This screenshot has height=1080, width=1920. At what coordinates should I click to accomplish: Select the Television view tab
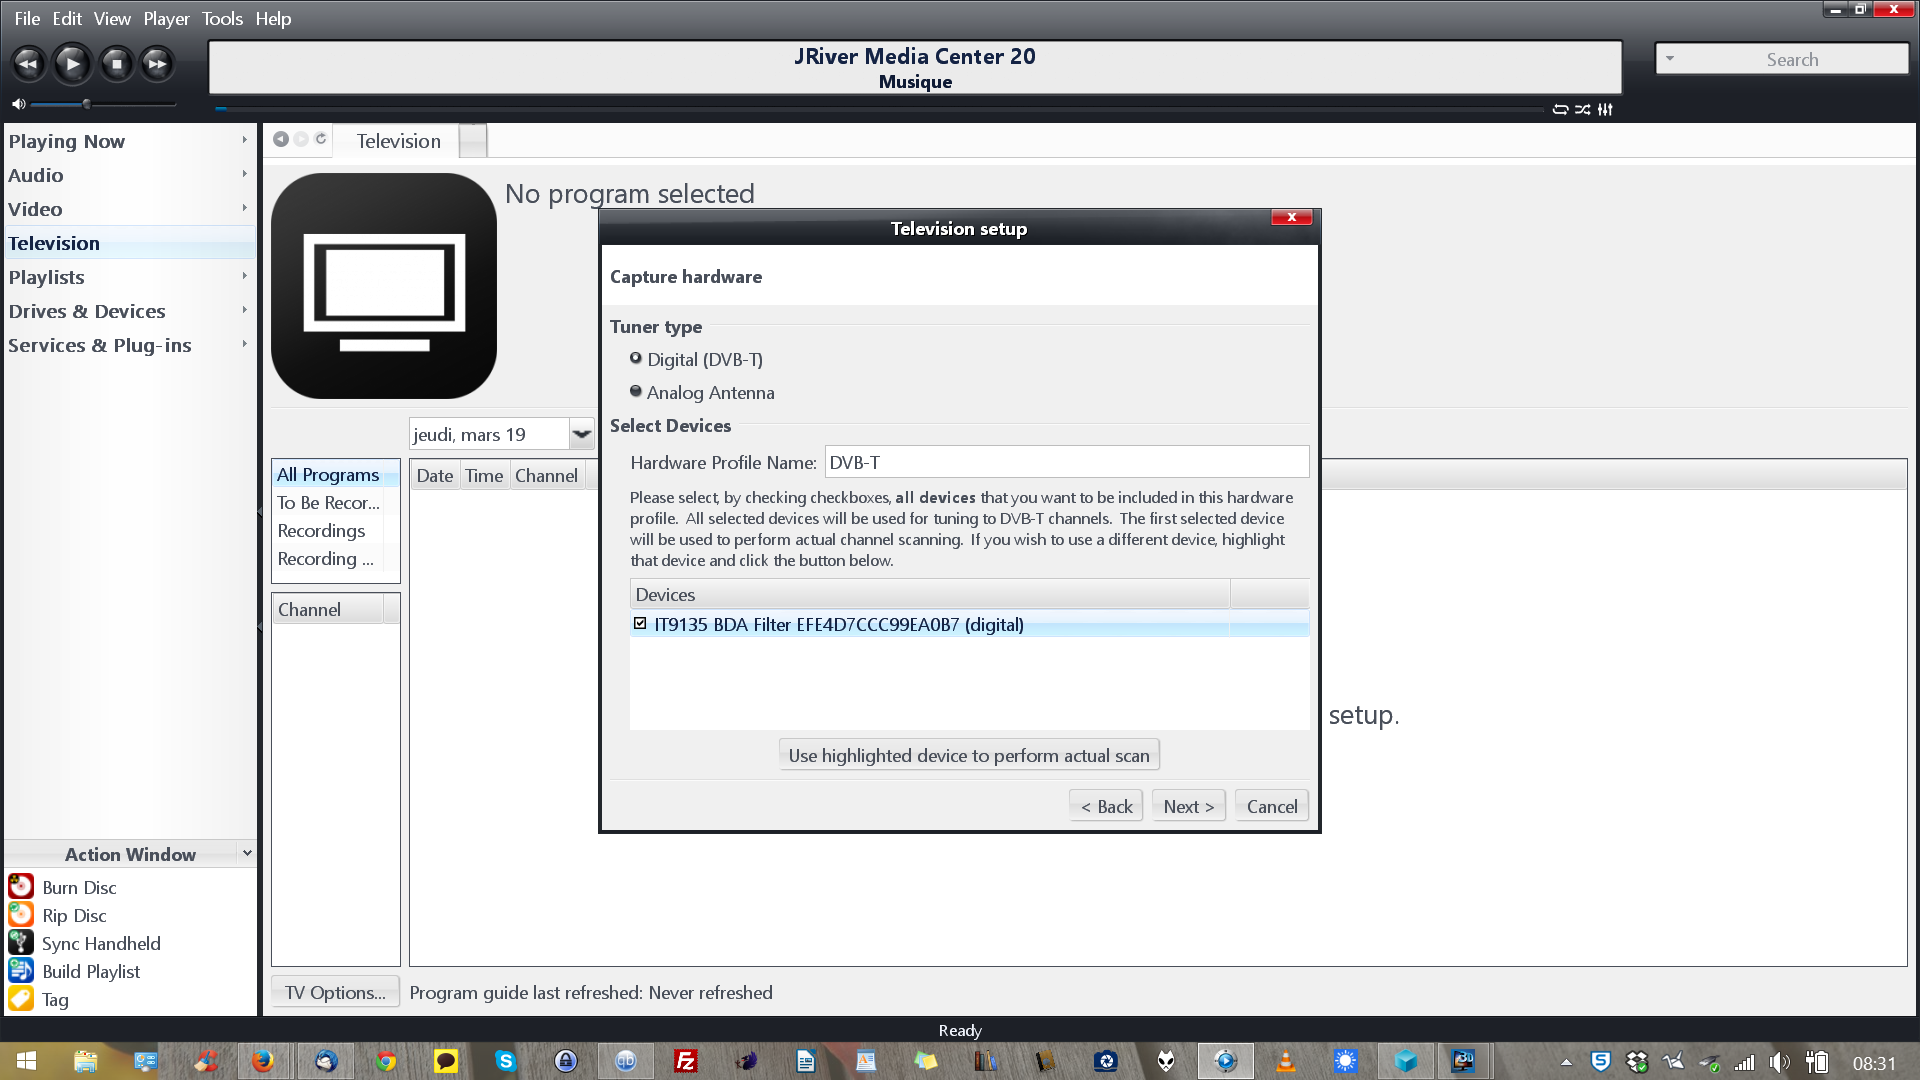(398, 141)
